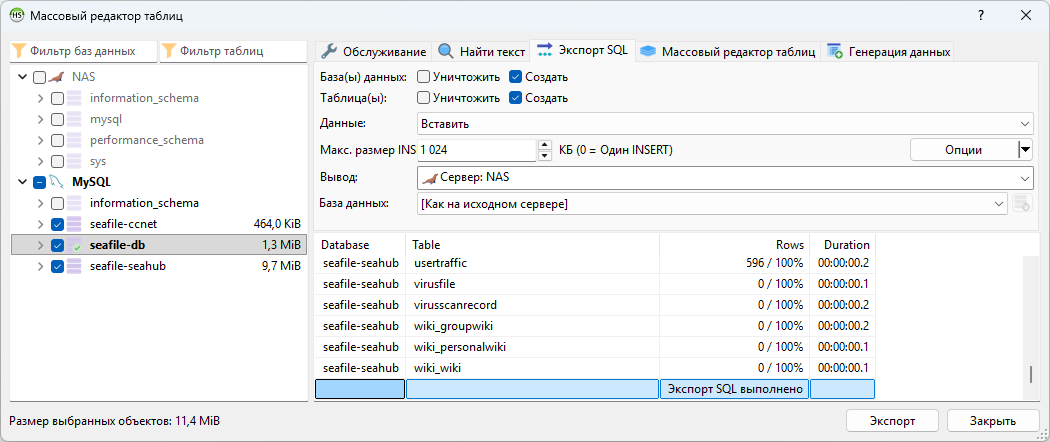This screenshot has height=442, width=1050.
Task: Decrease the max INSERT size spinner
Action: 544,156
